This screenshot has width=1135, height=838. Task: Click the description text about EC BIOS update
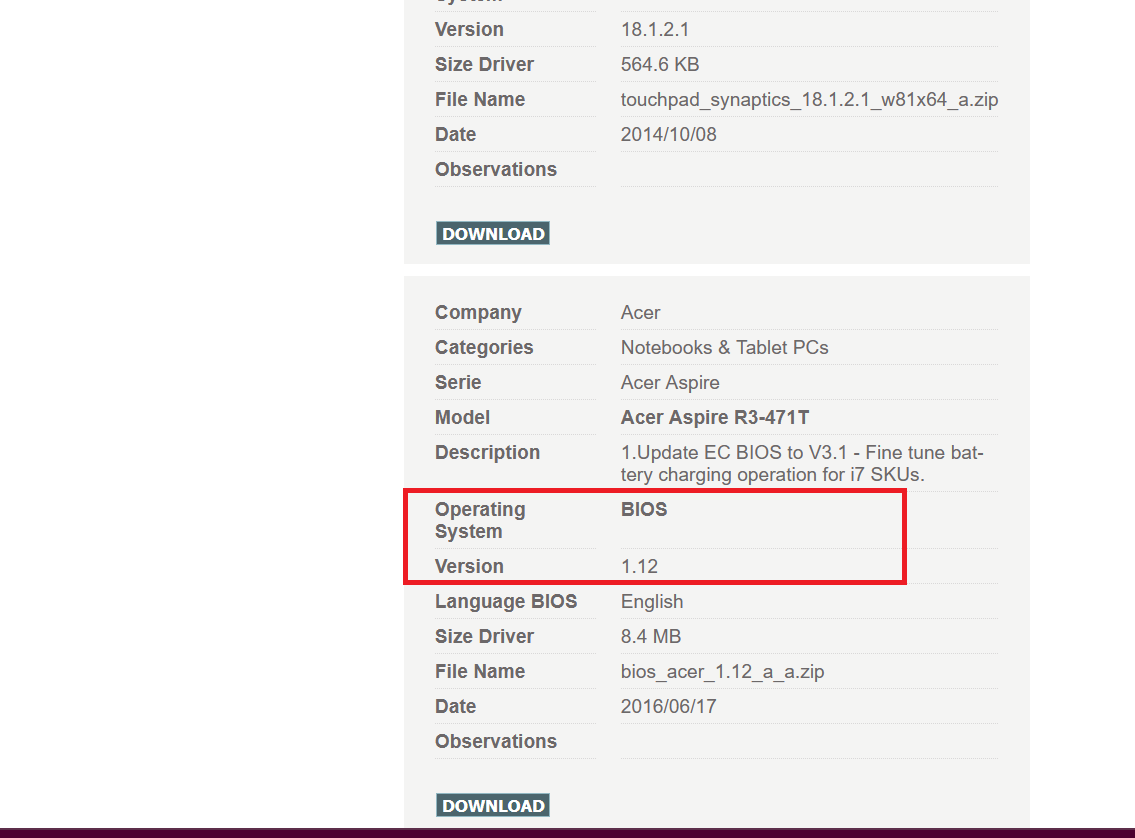tap(802, 463)
